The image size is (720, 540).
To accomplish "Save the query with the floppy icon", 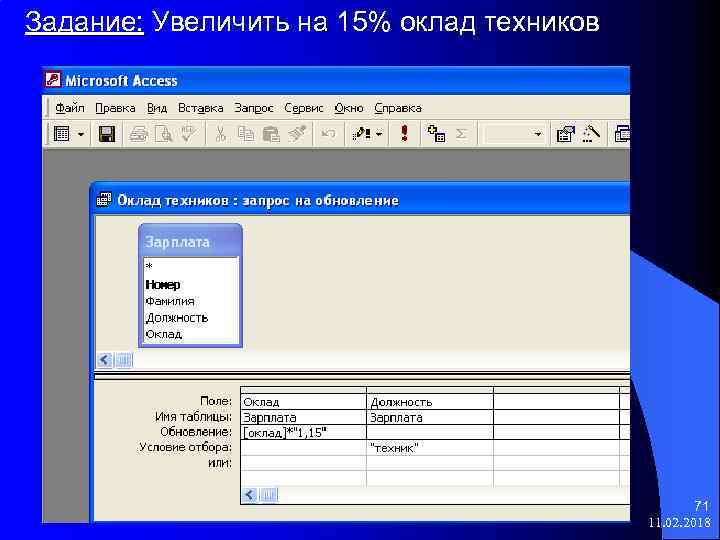I will point(107,134).
